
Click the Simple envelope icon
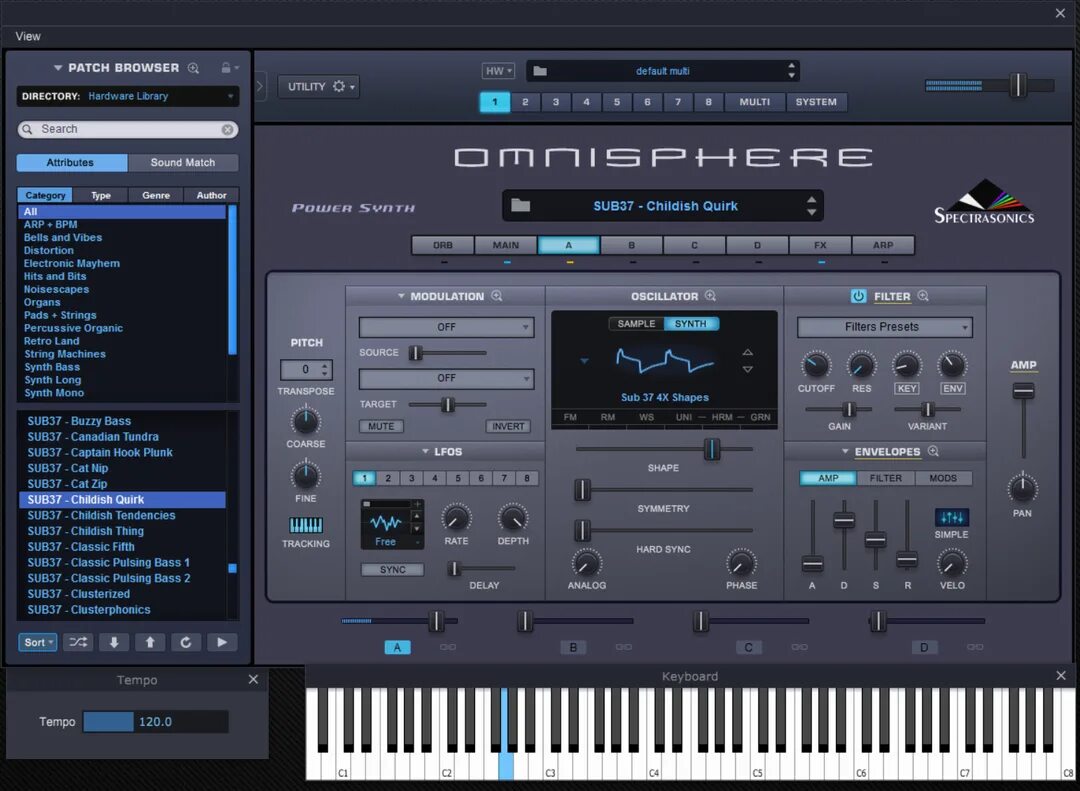952,517
